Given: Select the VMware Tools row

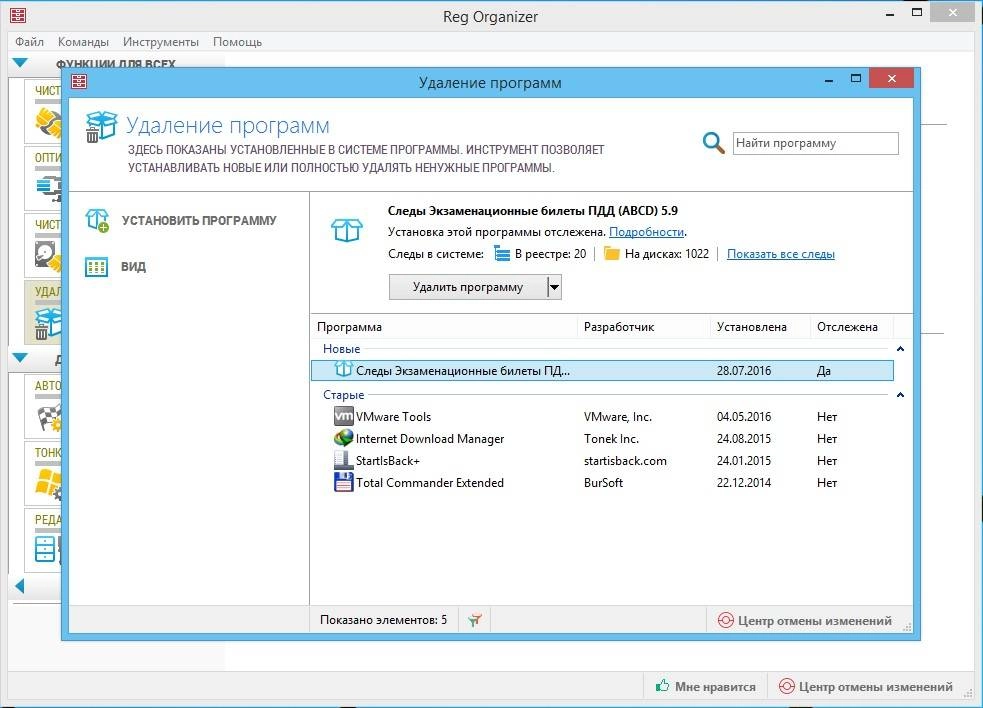Looking at the screenshot, I should 602,416.
